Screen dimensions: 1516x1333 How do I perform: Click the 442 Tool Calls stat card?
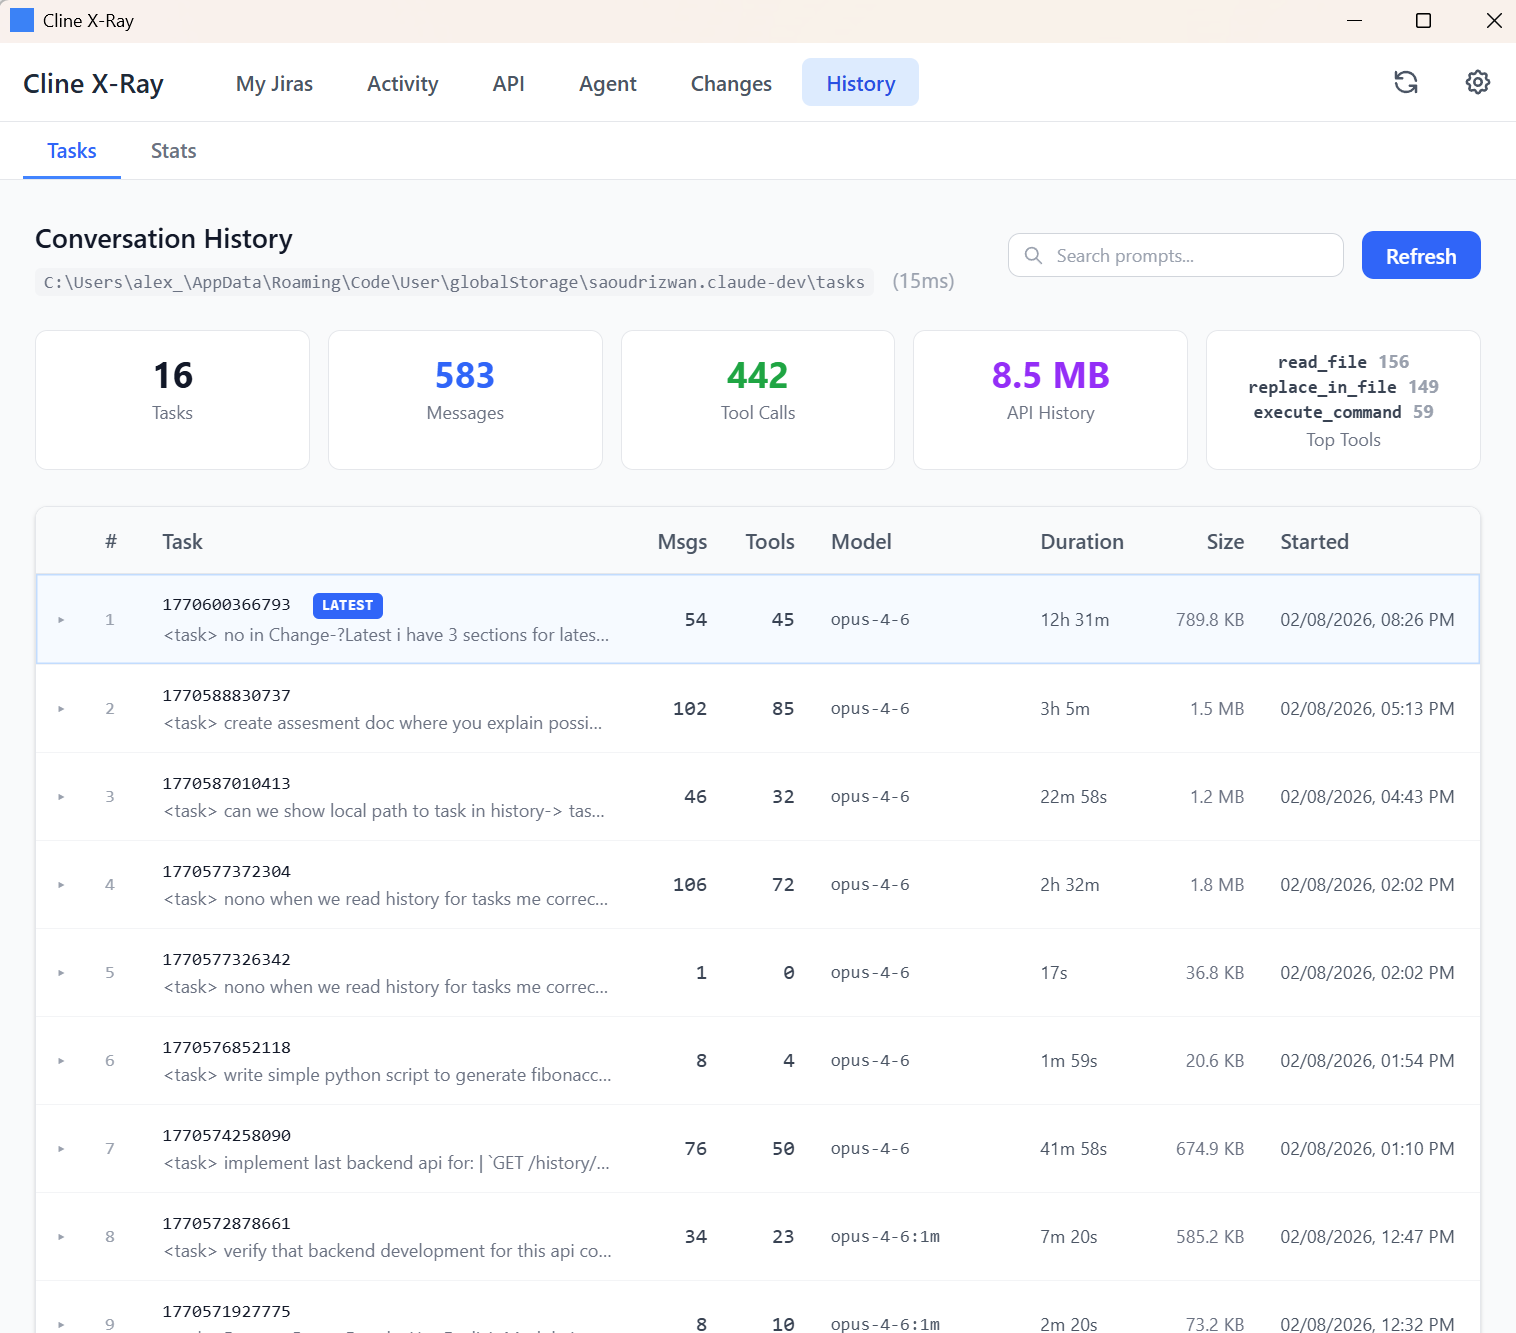tap(758, 400)
